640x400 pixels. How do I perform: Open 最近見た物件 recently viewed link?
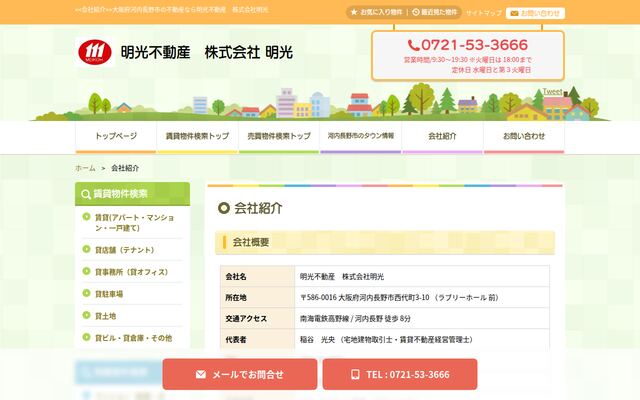click(x=435, y=12)
